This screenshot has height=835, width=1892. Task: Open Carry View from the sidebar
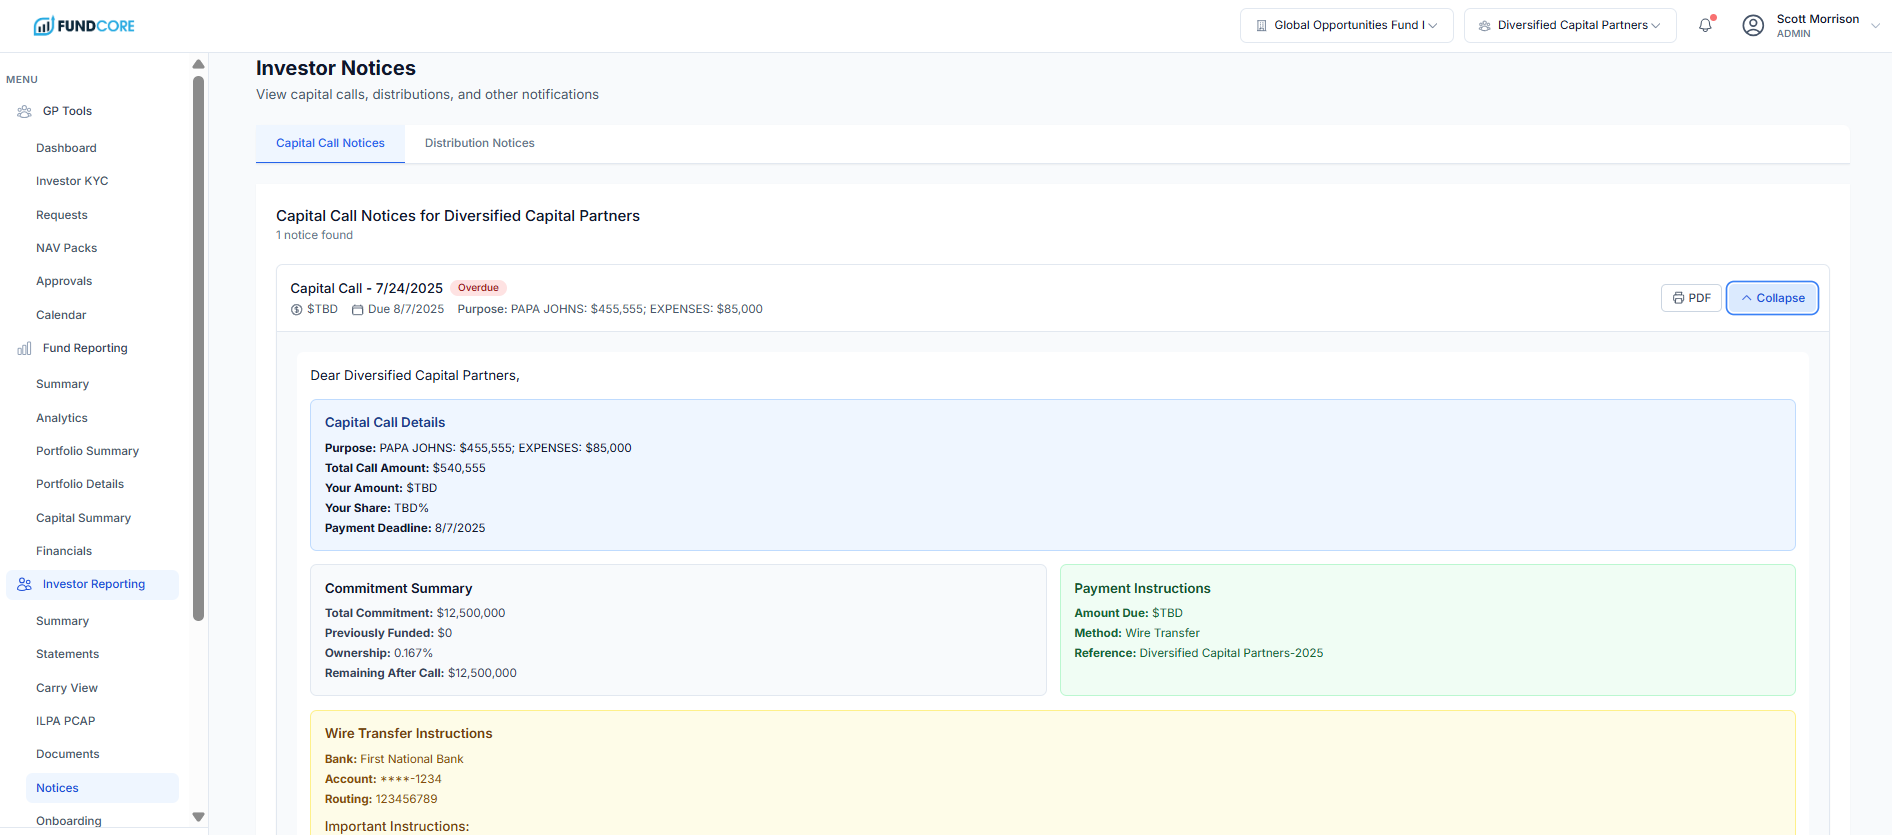pos(66,688)
